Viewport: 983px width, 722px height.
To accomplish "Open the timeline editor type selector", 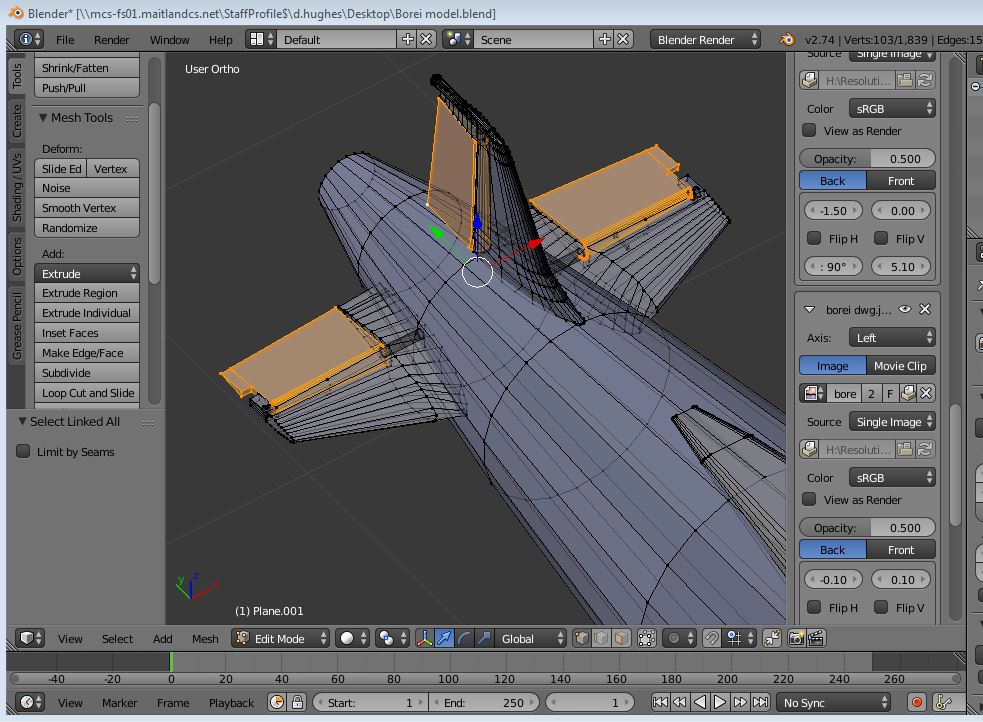I will pyautogui.click(x=30, y=702).
